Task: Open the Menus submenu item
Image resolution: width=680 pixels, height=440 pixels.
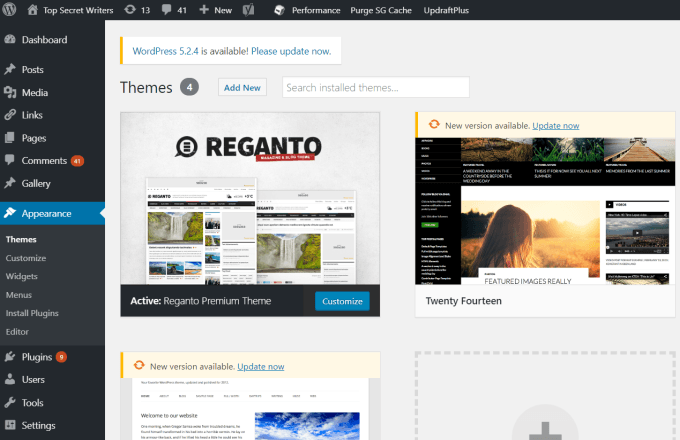Action: pyautogui.click(x=19, y=295)
